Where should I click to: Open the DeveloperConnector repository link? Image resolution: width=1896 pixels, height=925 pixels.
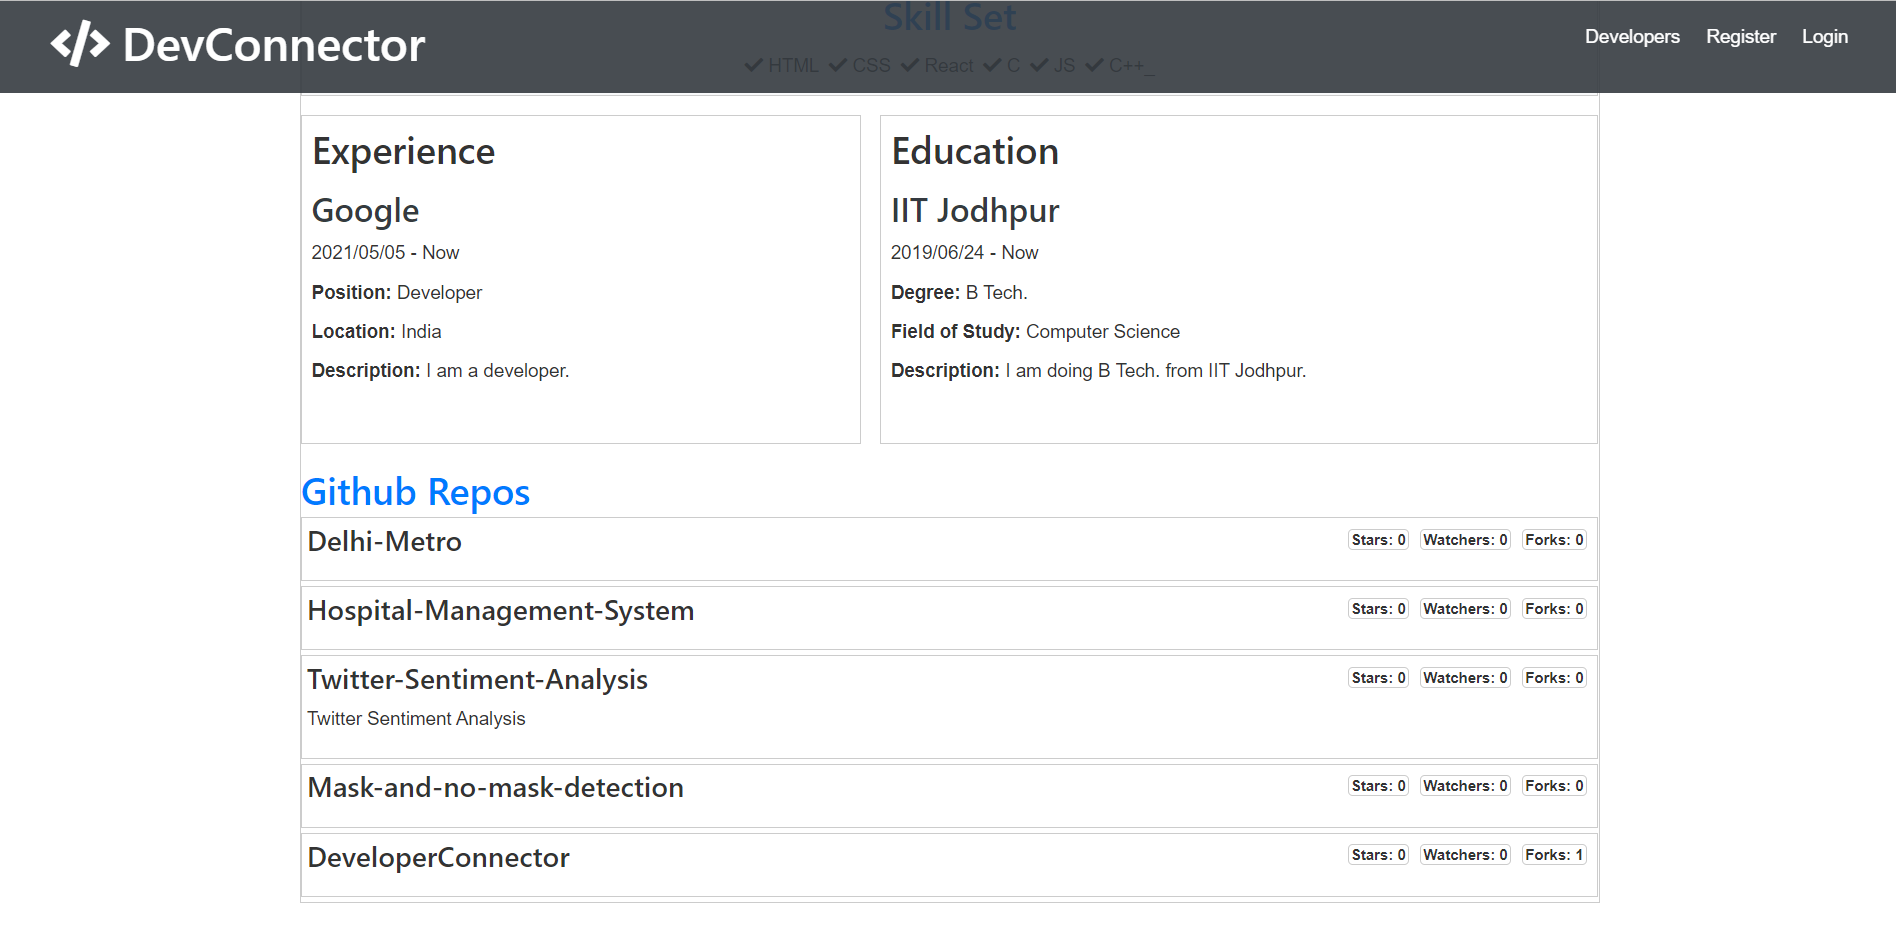pyautogui.click(x=438, y=858)
